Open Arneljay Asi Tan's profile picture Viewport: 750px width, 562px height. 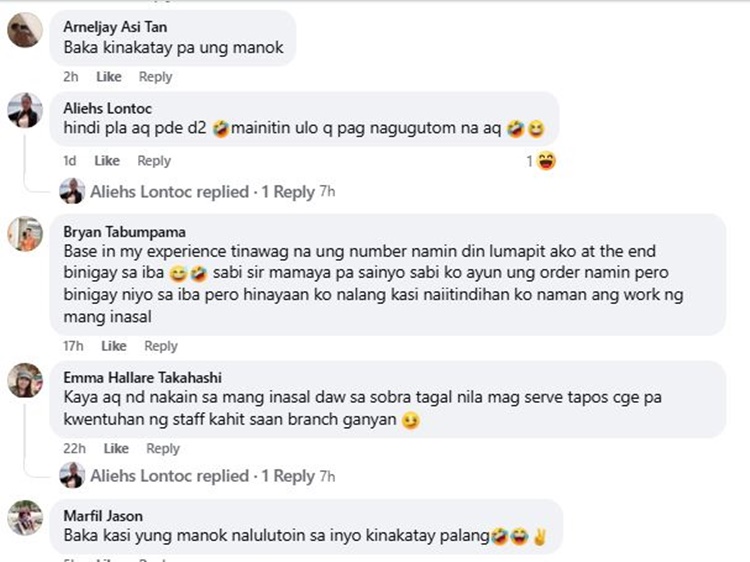25,30
